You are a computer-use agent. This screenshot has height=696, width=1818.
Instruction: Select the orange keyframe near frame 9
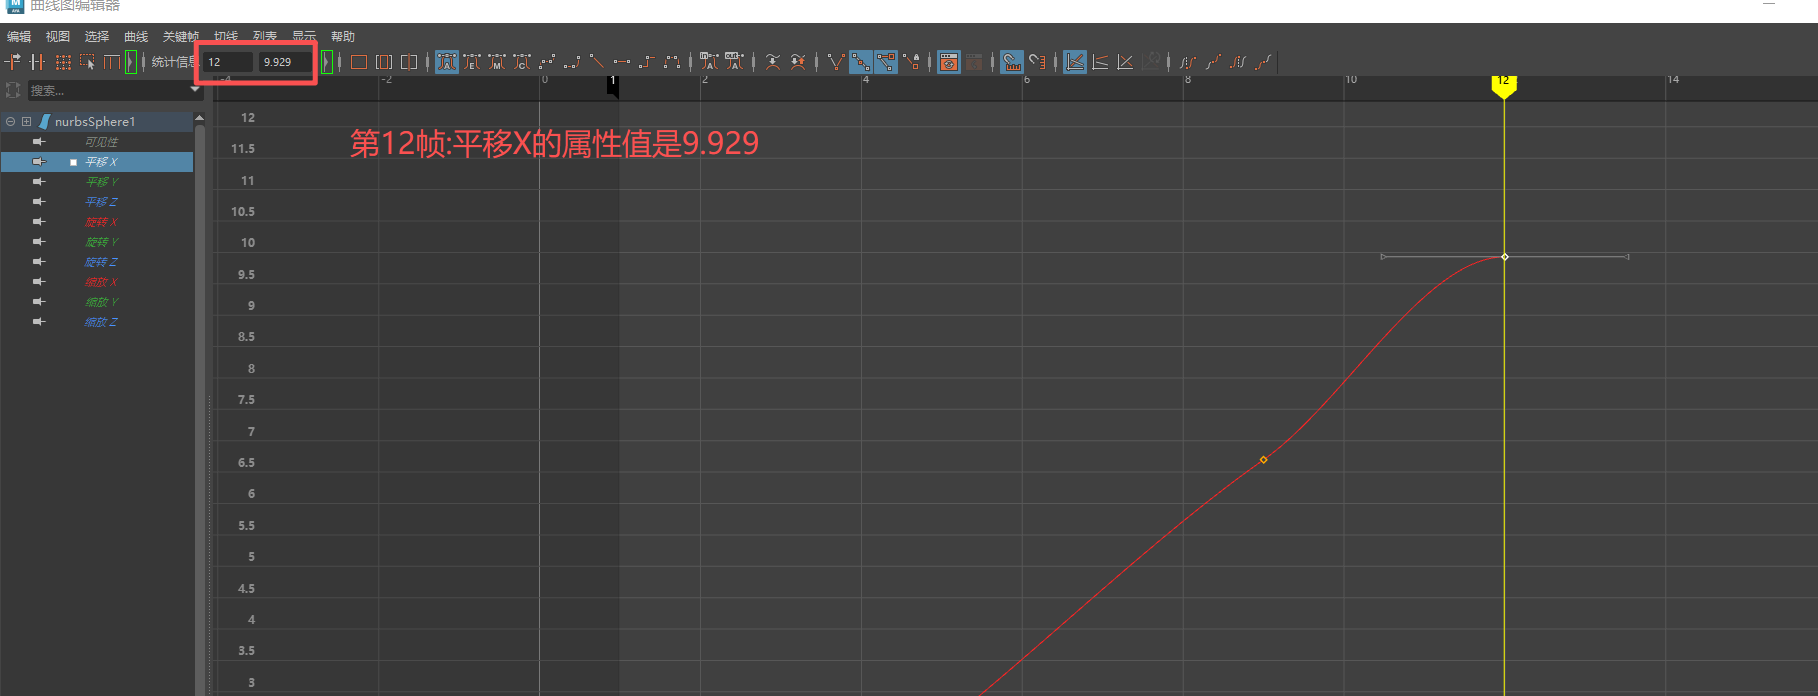click(x=1264, y=460)
